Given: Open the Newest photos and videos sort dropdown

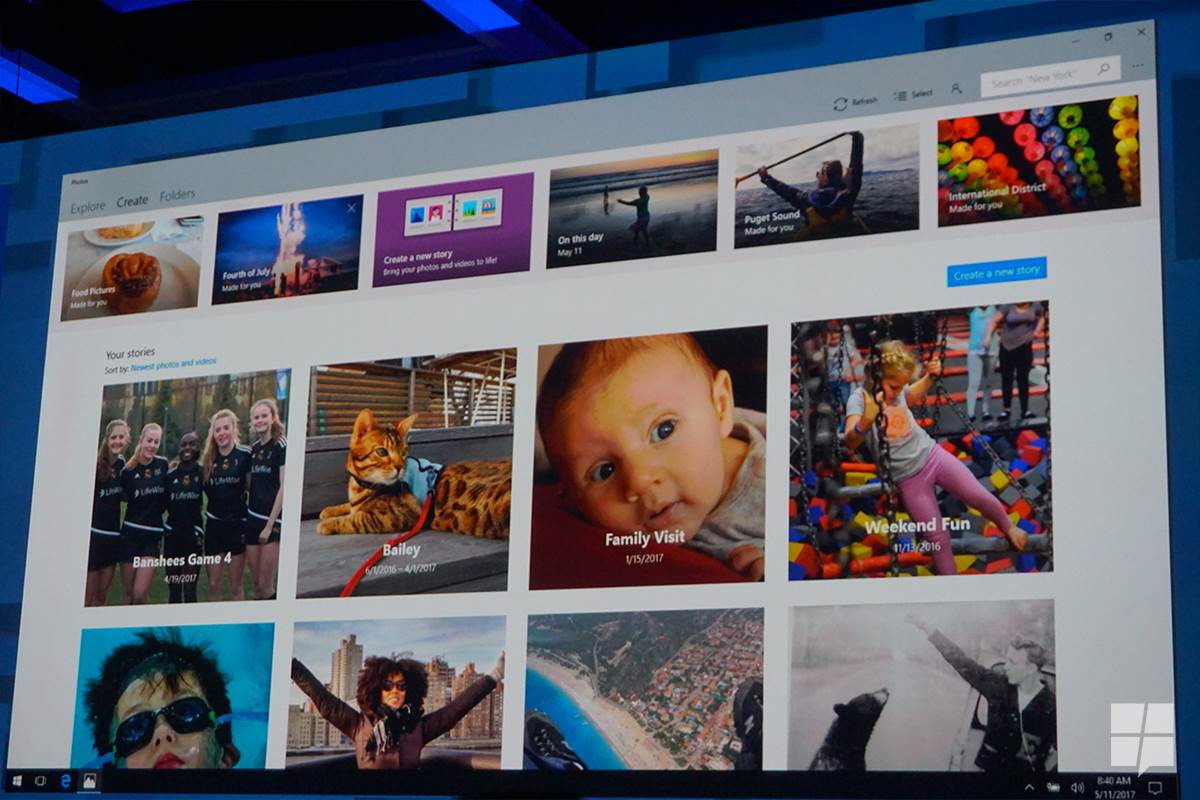Looking at the screenshot, I should tap(173, 365).
